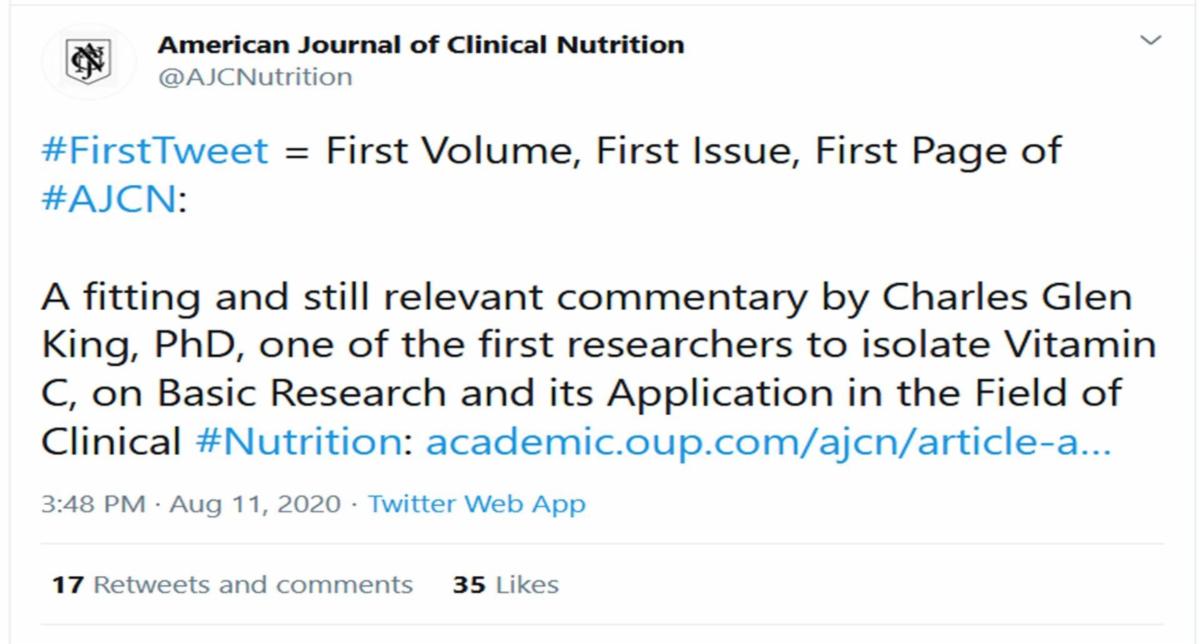
Task: Click the word "Clinical" before #Nutrition
Action: pos(111,440)
